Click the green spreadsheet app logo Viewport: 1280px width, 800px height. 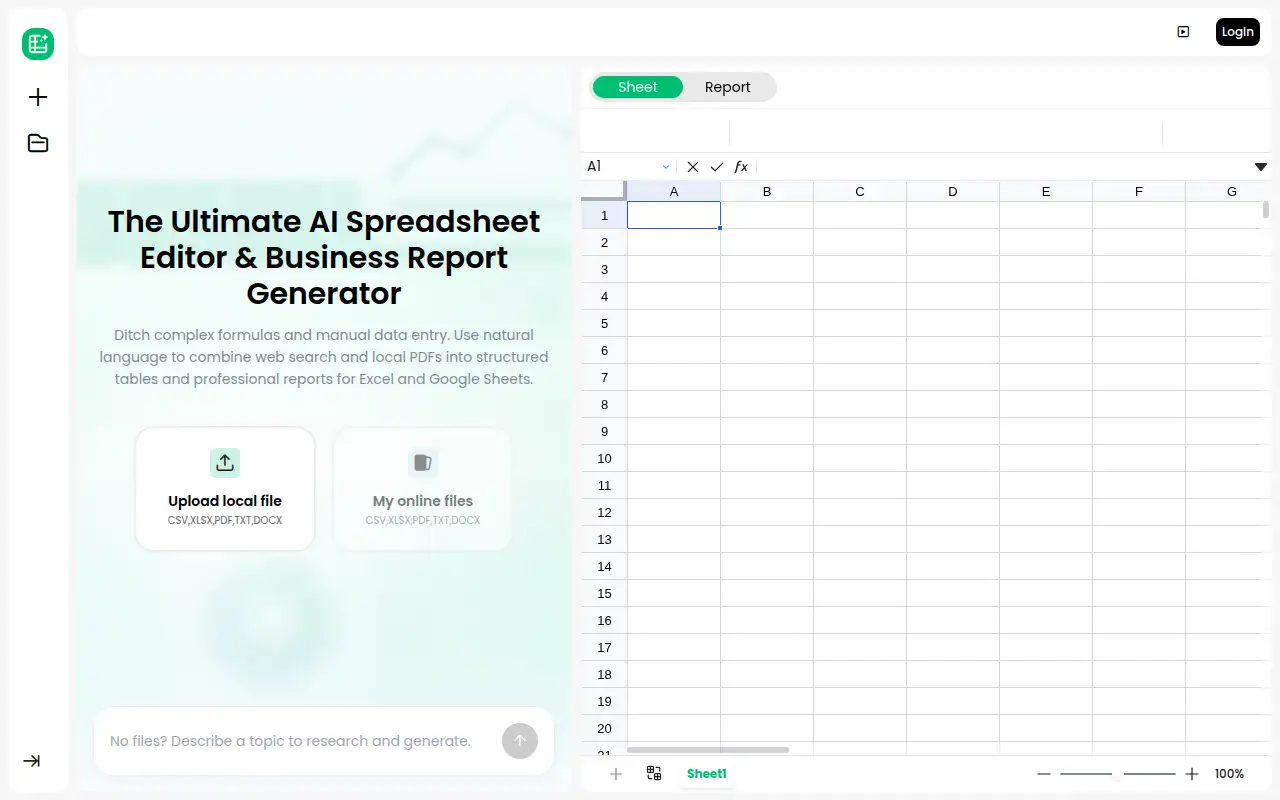click(38, 43)
